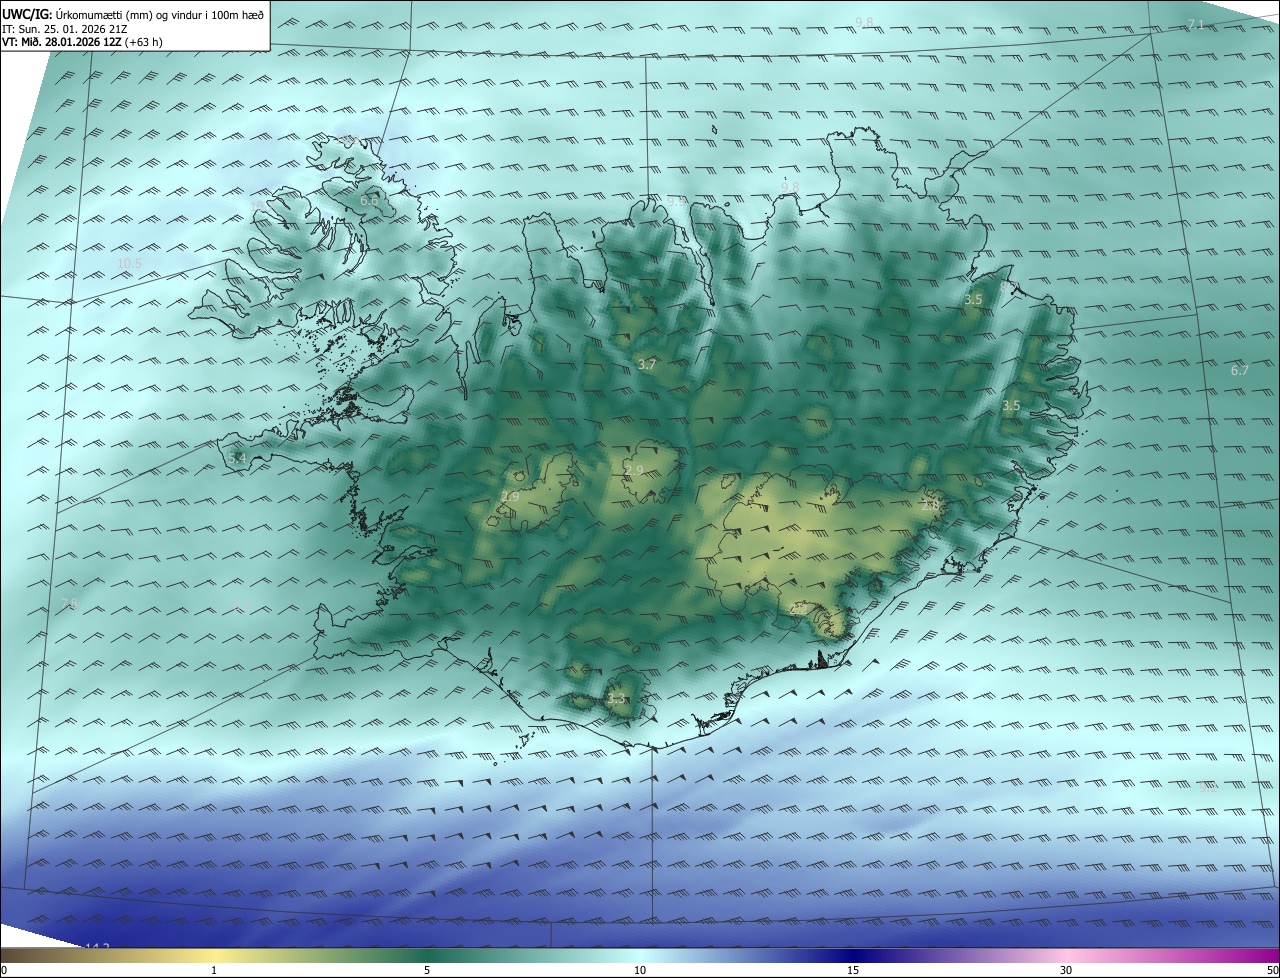The height and width of the screenshot is (978, 1280).
Task: Click the 0 tick on the color scale
Action: point(4,970)
